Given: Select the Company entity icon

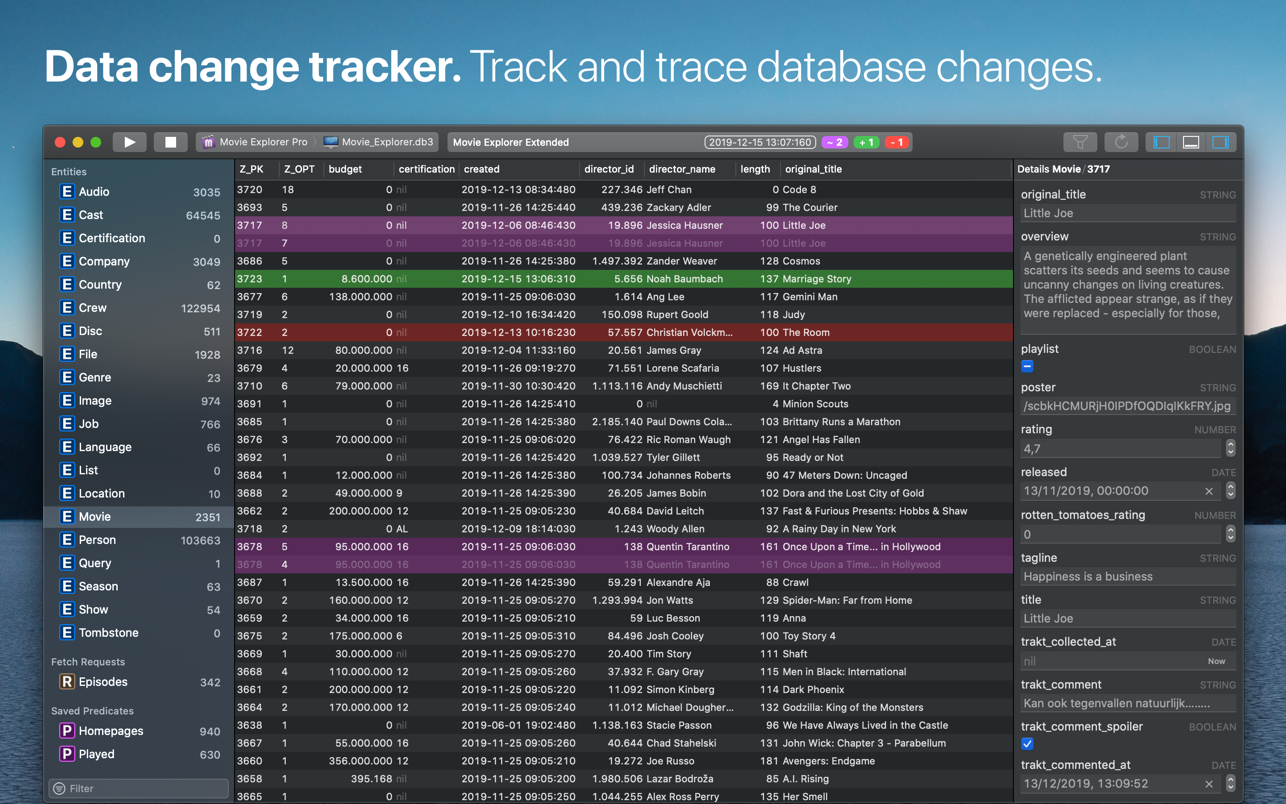Looking at the screenshot, I should pyautogui.click(x=67, y=261).
